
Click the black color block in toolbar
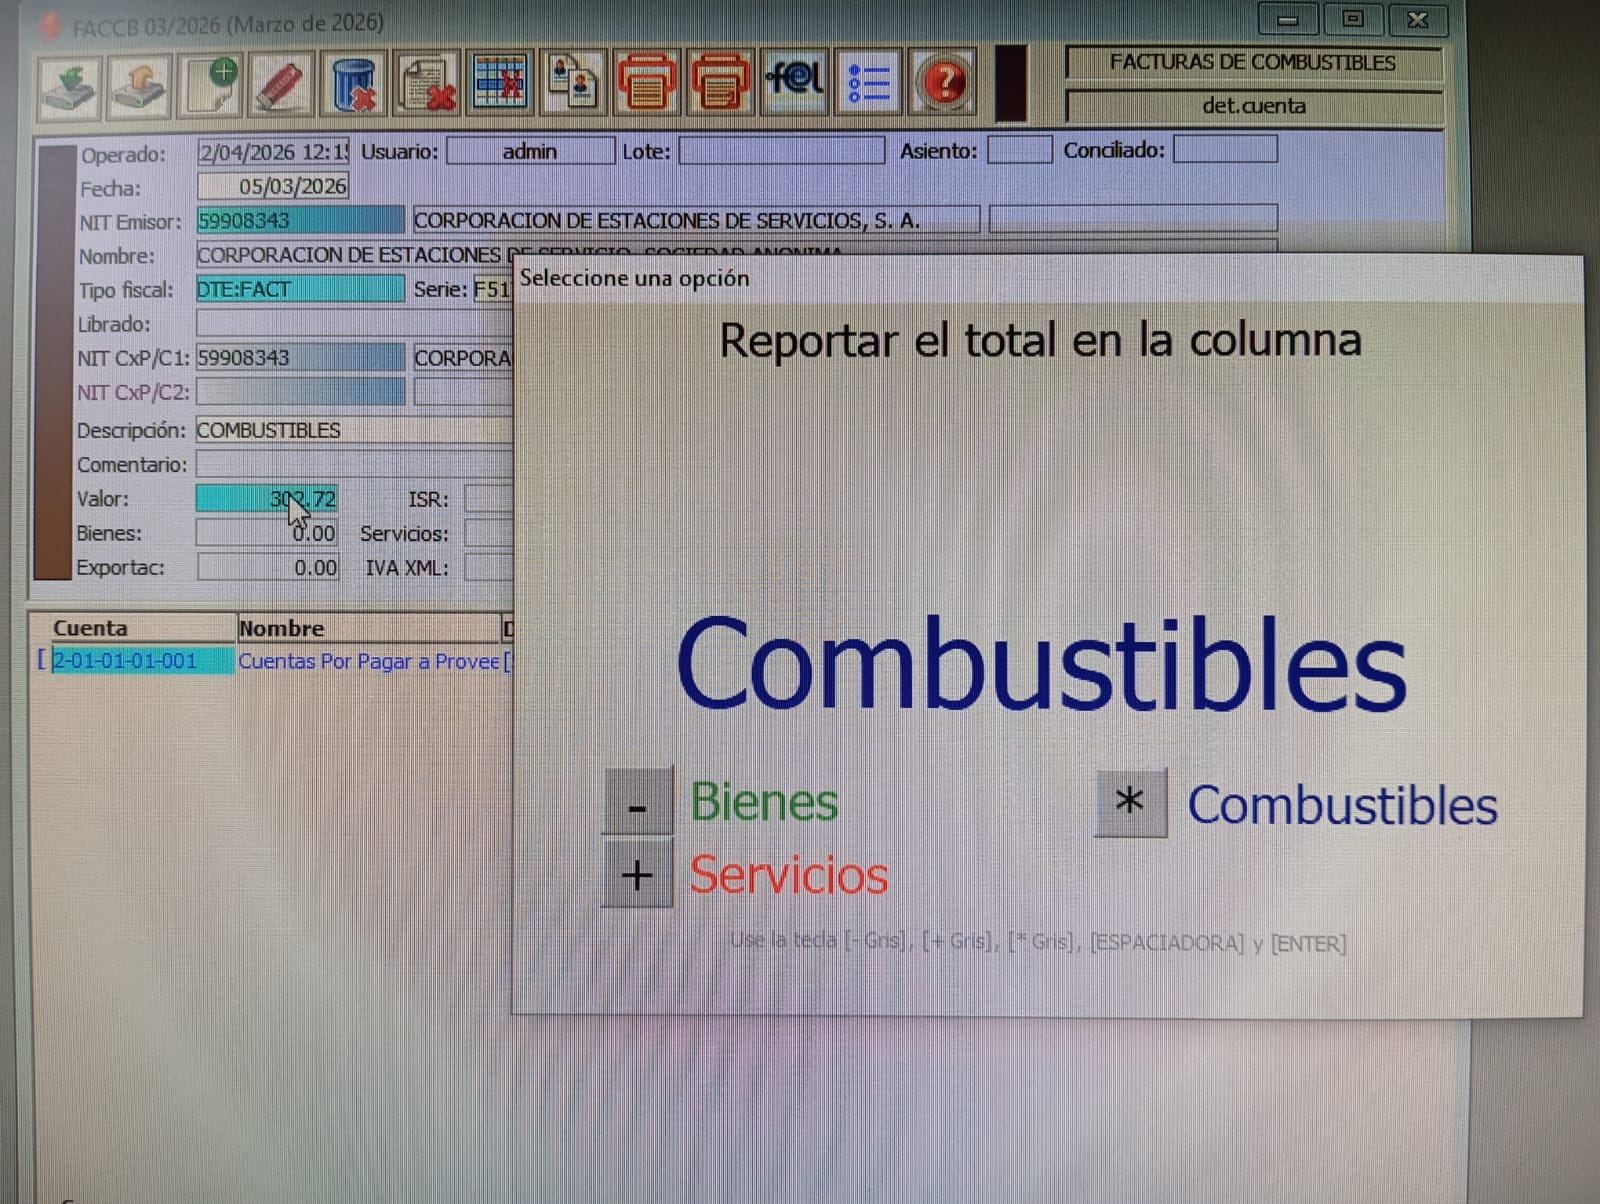tap(1011, 83)
